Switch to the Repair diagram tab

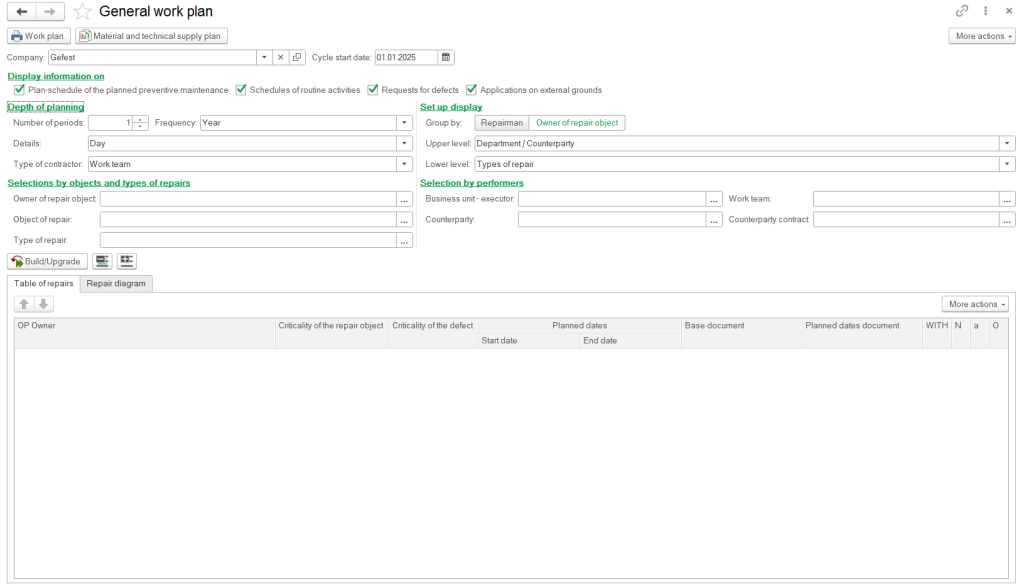tap(116, 284)
